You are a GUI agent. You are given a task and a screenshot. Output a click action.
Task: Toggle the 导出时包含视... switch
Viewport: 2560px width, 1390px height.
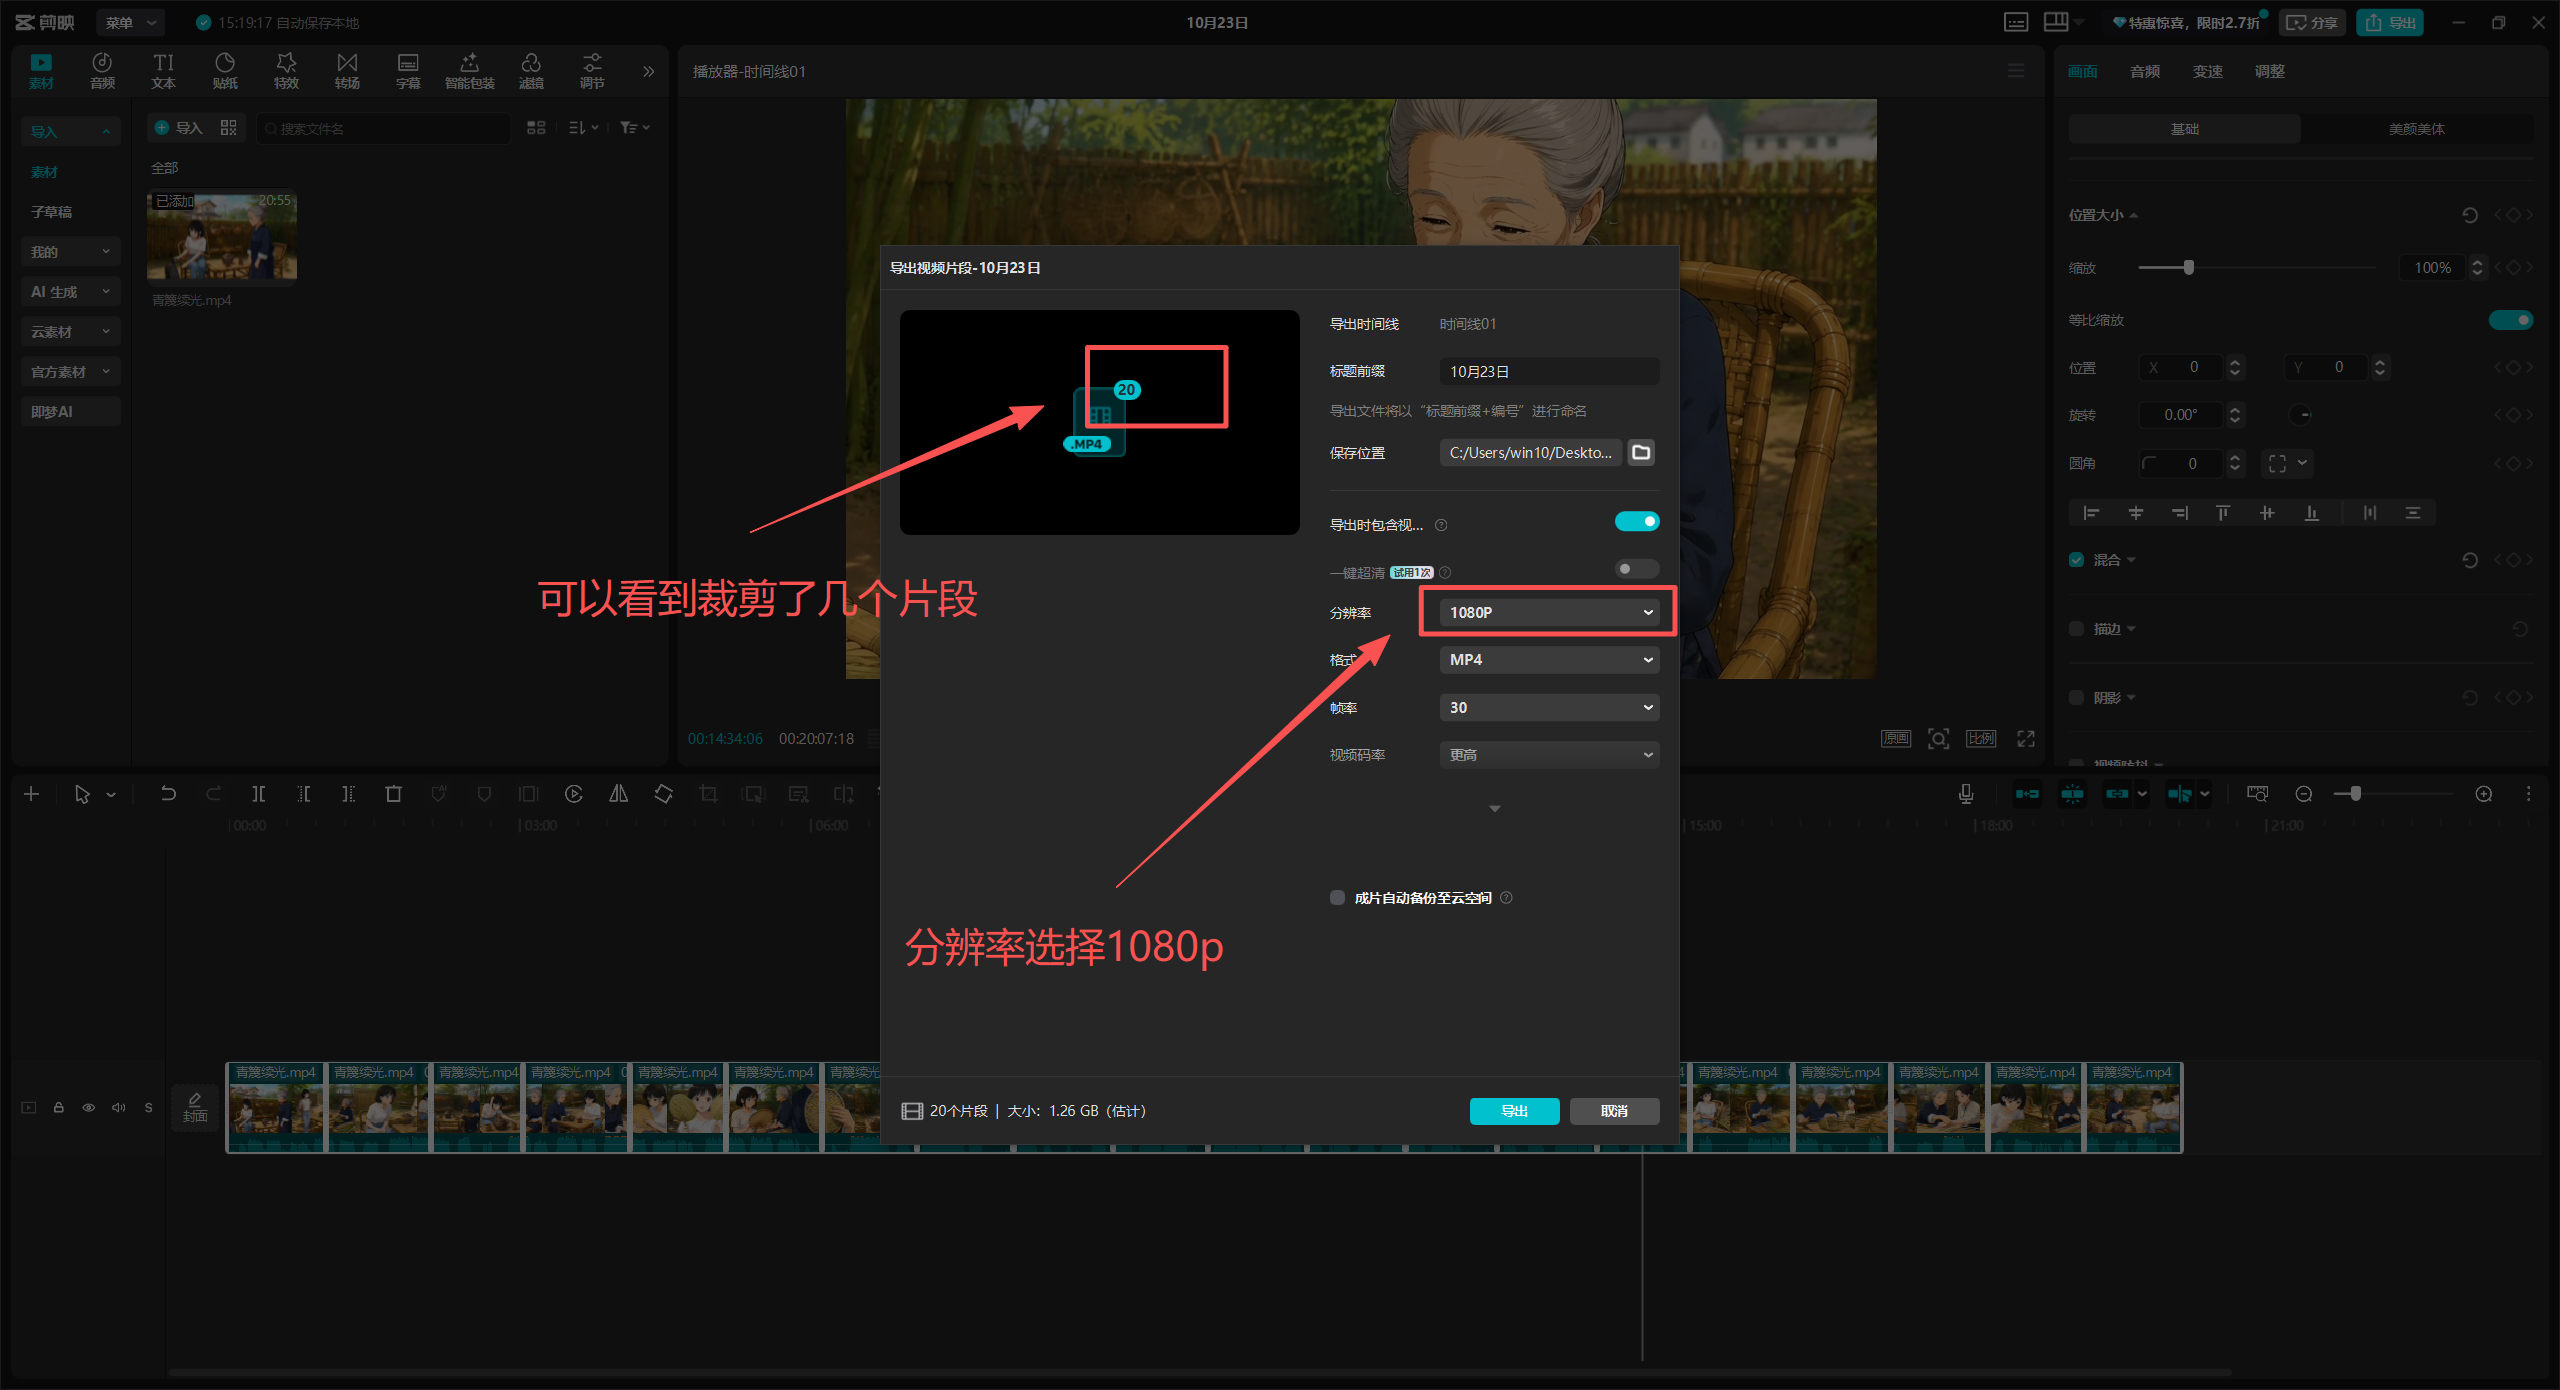pyautogui.click(x=1637, y=522)
